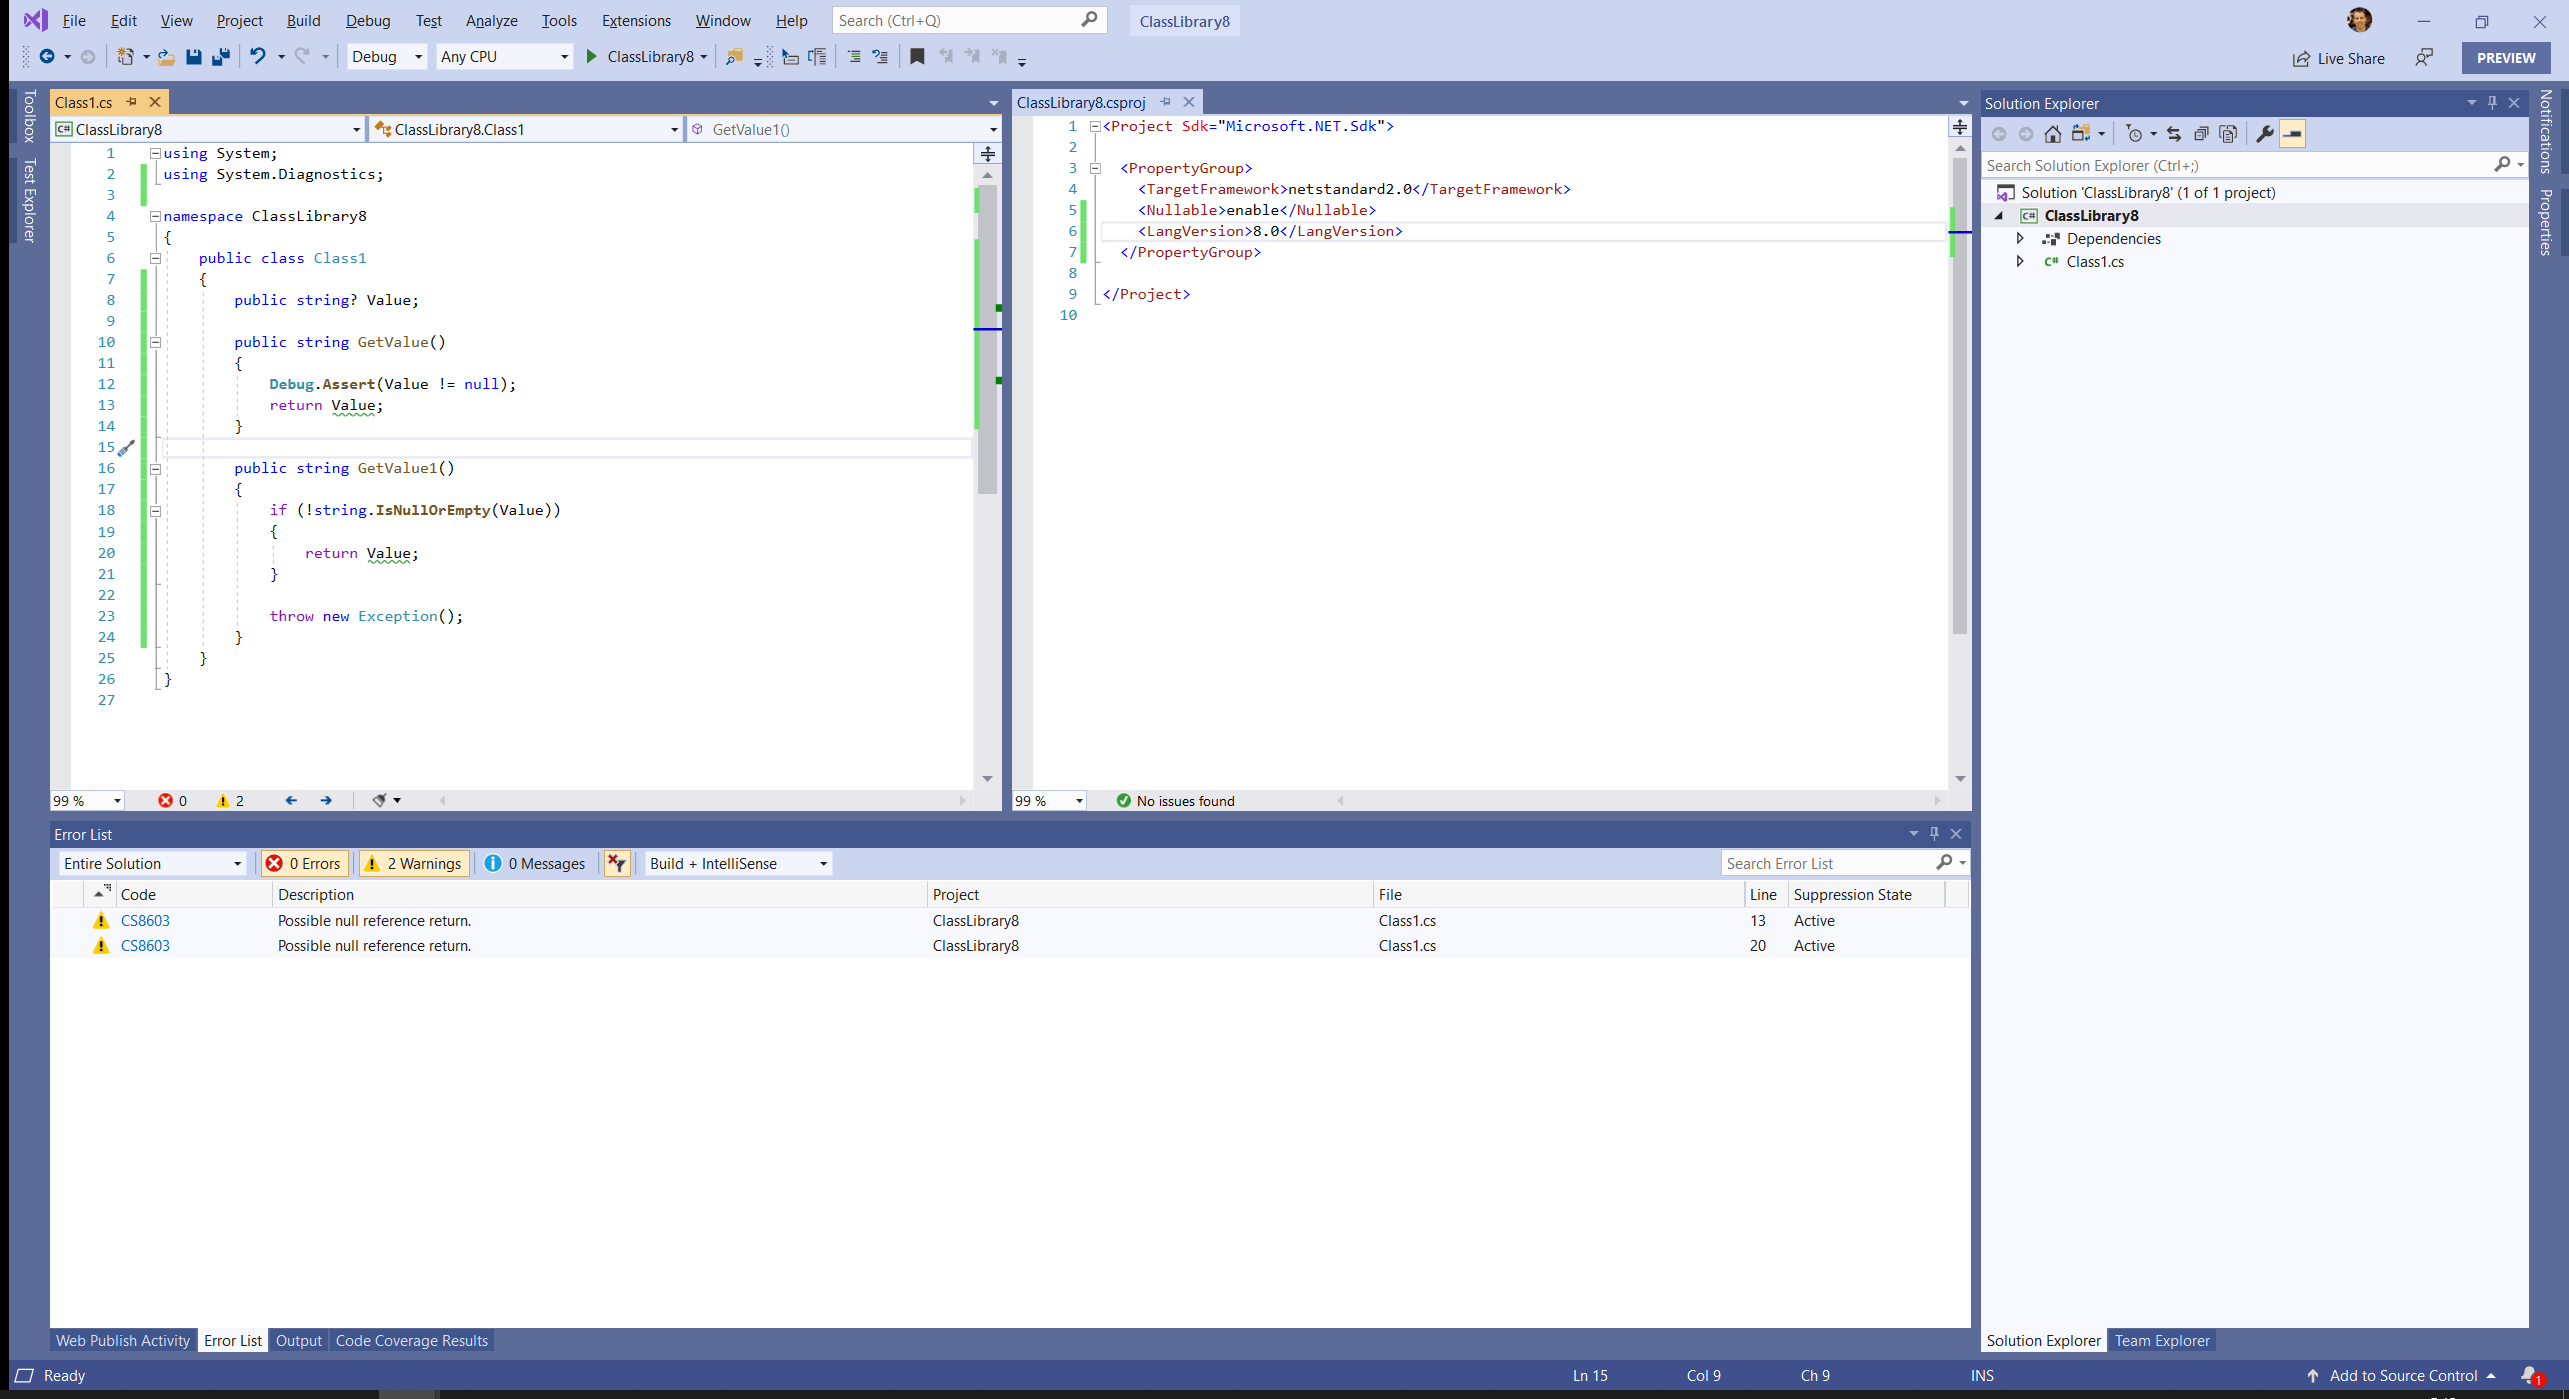The image size is (2569, 1399).
Task: Click the Live Share button
Action: tap(2338, 58)
